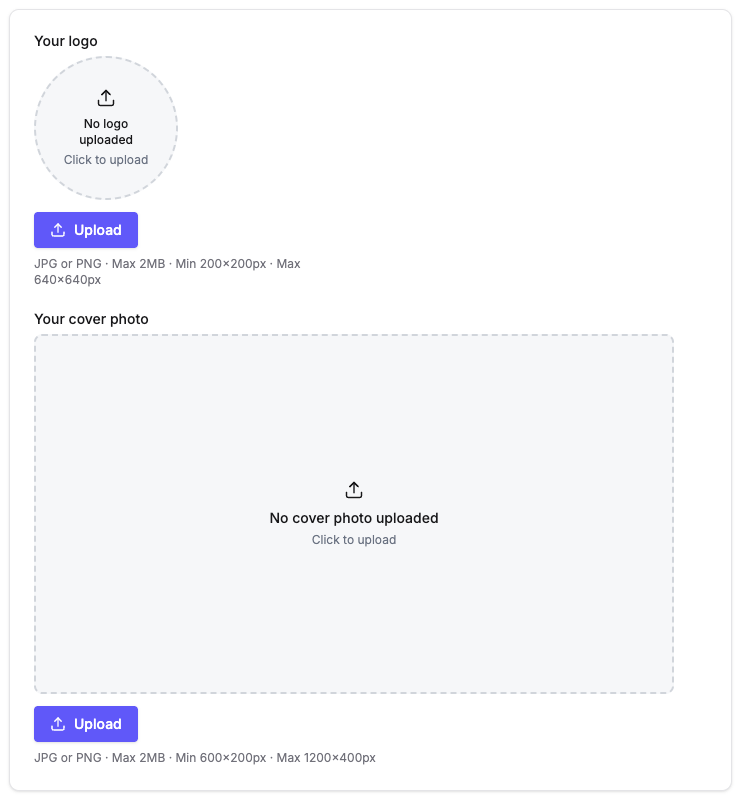Click the 'Your logo' heading label
This screenshot has height=802, width=742.
coord(66,41)
